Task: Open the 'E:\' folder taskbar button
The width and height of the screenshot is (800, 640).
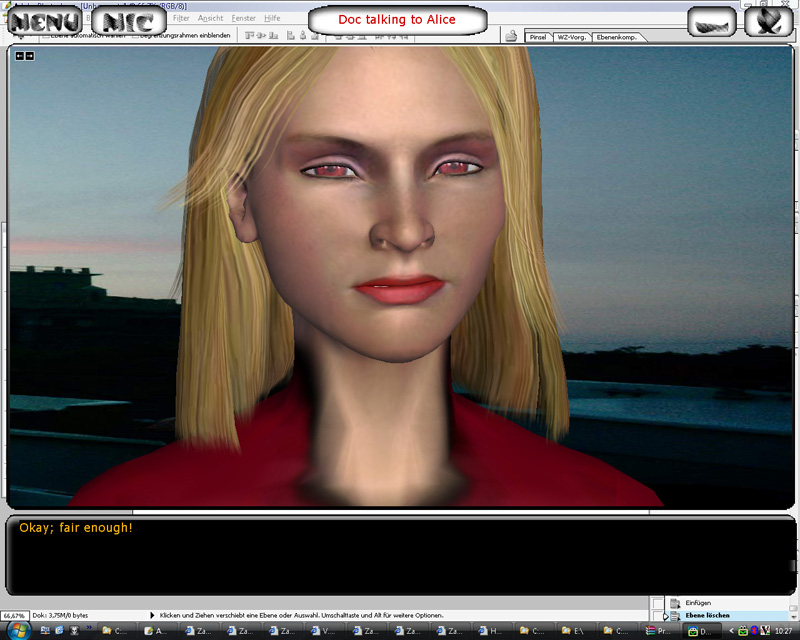Action: (x=577, y=631)
